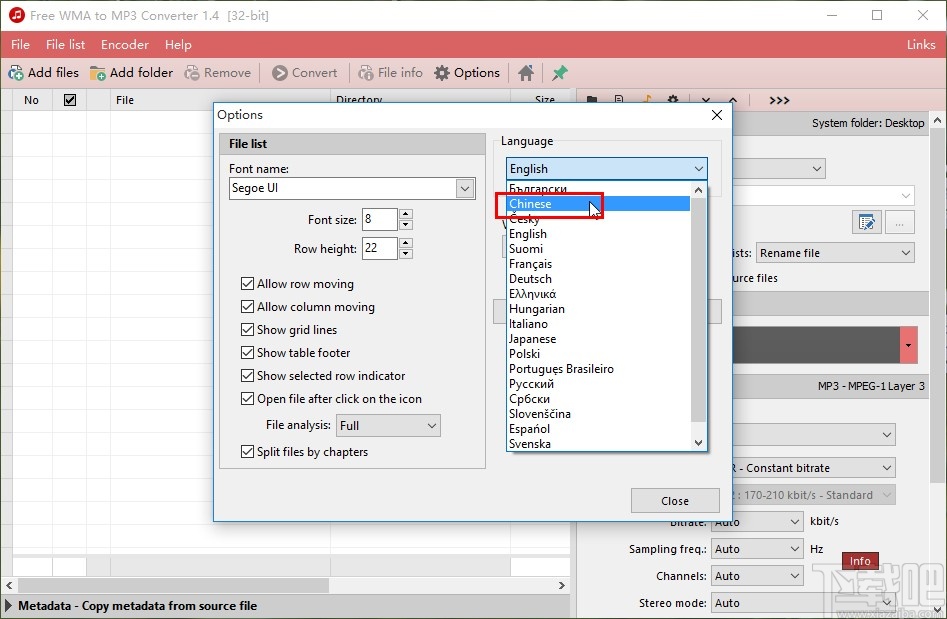This screenshot has height=619, width=947.
Task: Open the Encoder menu
Action: pyautogui.click(x=124, y=44)
